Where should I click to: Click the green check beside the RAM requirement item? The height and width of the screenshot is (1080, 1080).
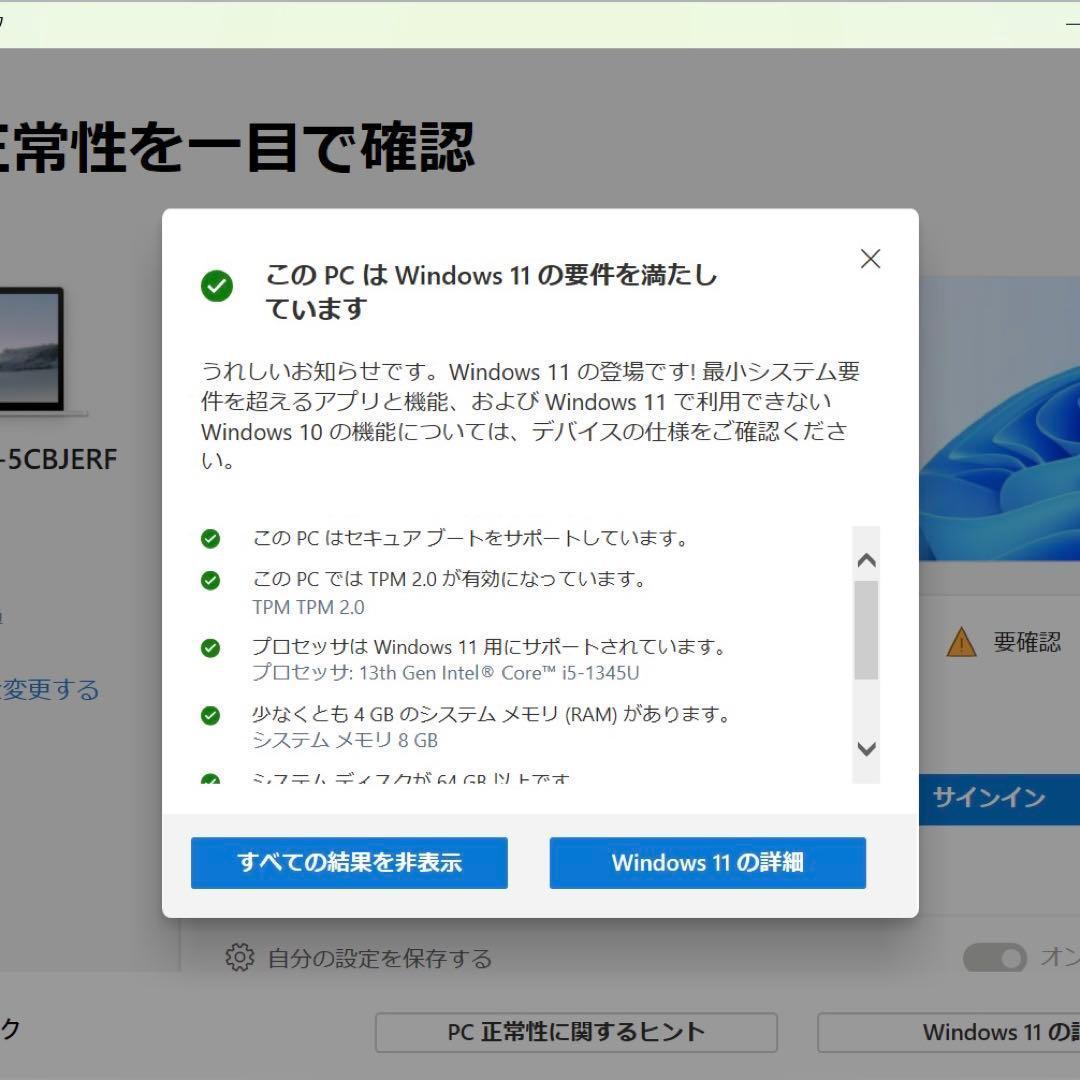210,715
